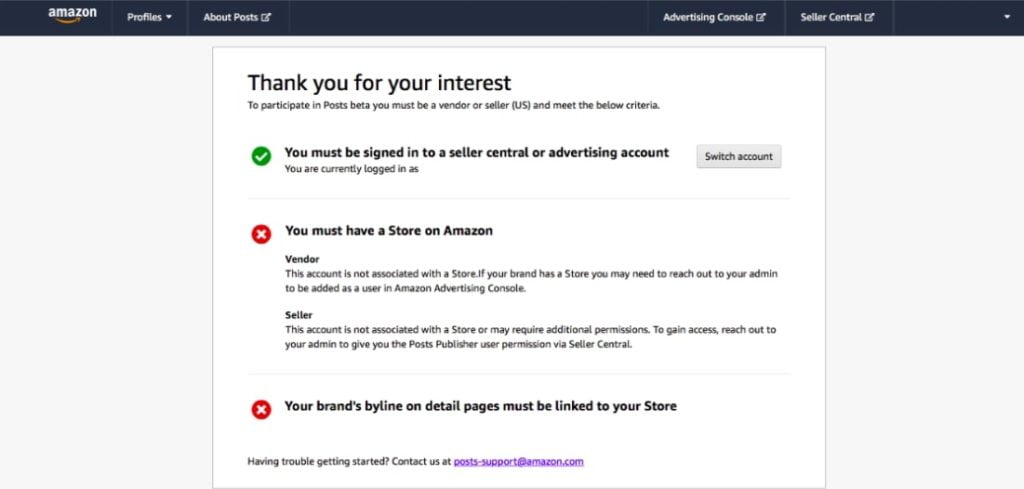Click the Profiles dropdown arrow
1024x489 pixels.
169,18
